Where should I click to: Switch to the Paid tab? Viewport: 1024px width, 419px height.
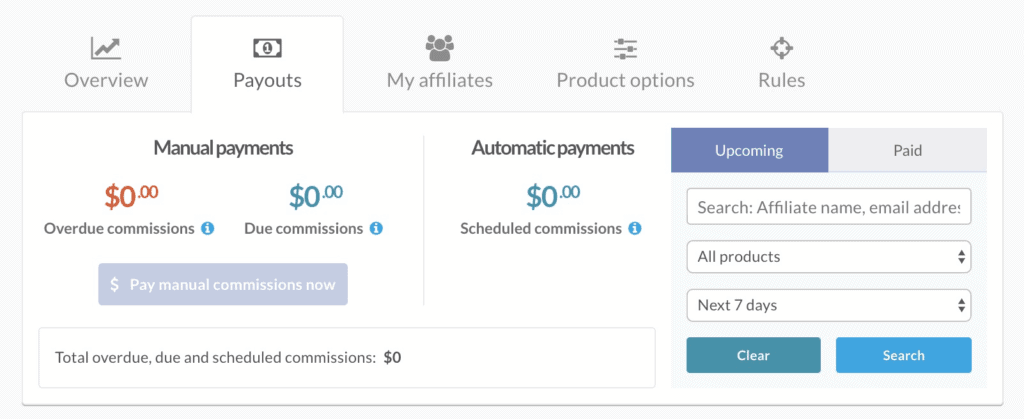(x=907, y=150)
